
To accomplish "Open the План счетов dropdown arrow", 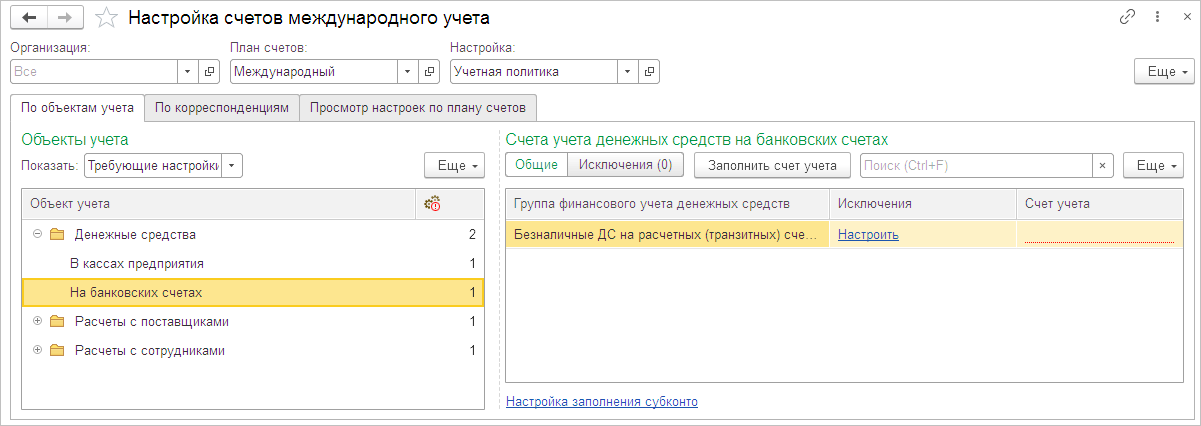I will coord(408,72).
